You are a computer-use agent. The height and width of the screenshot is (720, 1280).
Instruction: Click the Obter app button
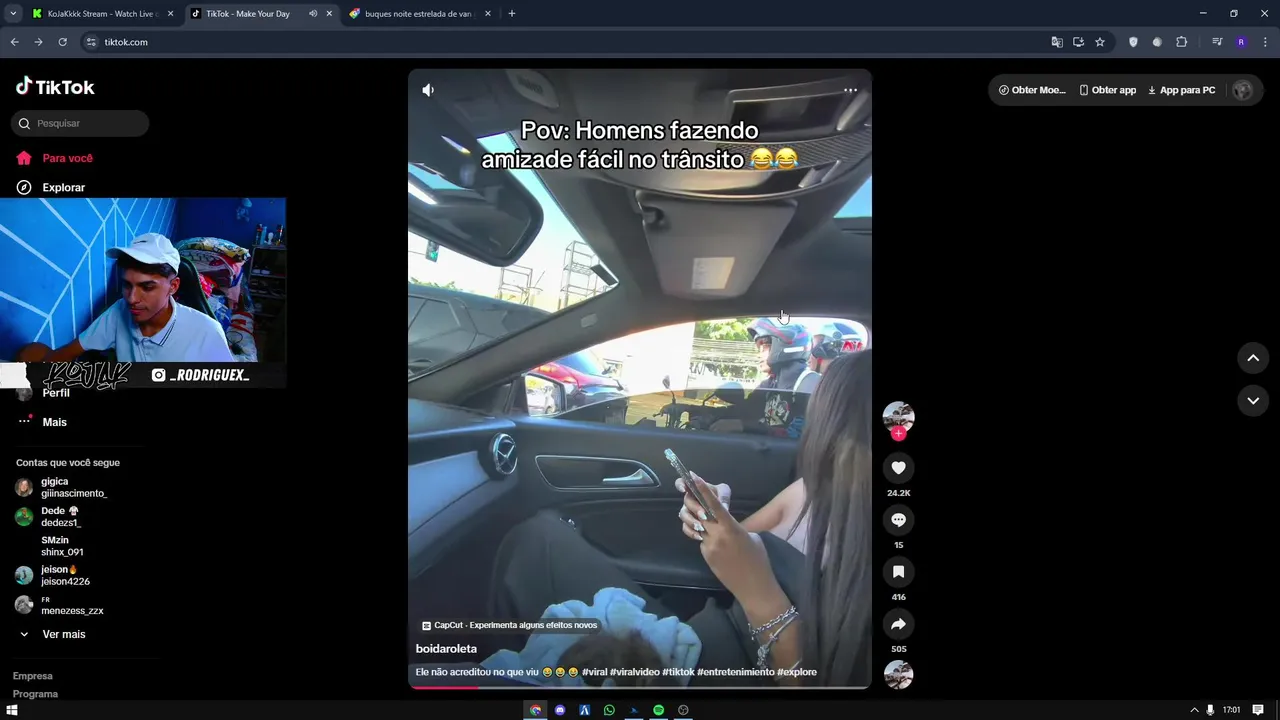tap(1108, 90)
